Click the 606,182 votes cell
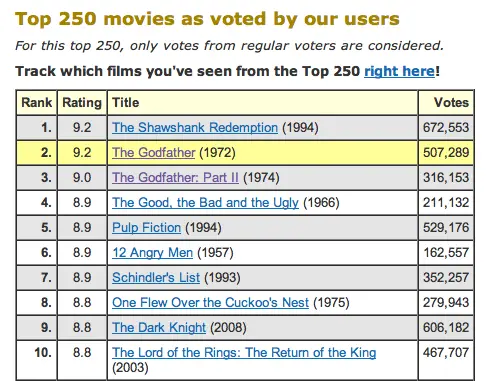This screenshot has height=381, width=494. point(446,328)
